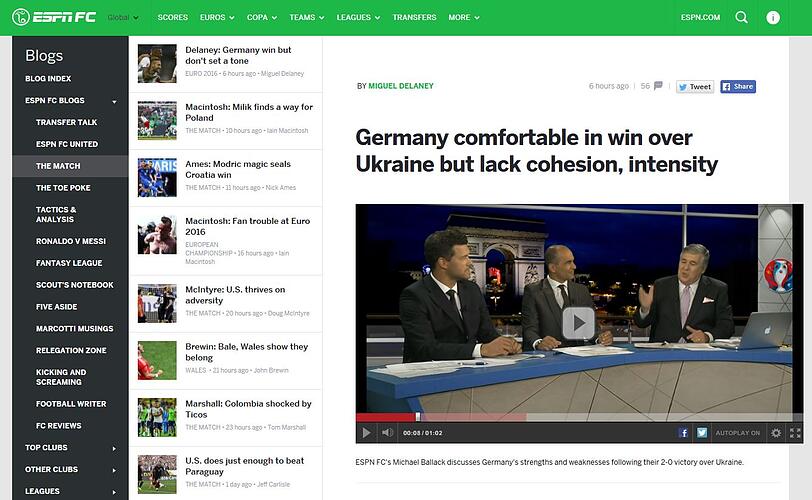The image size is (812, 500).
Task: Share video via Twitter icon in player
Action: point(702,433)
